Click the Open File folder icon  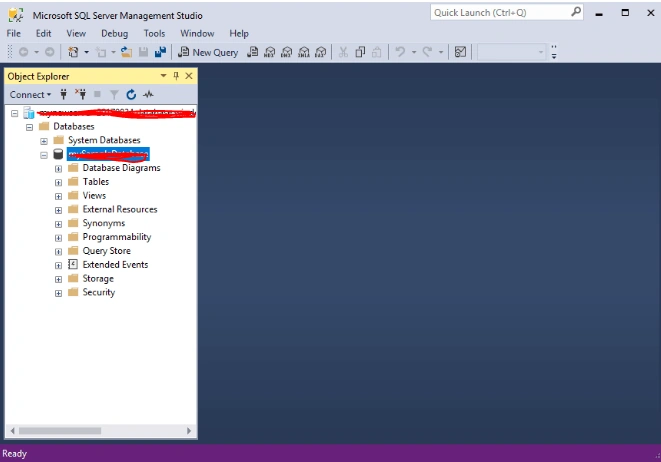pos(126,52)
